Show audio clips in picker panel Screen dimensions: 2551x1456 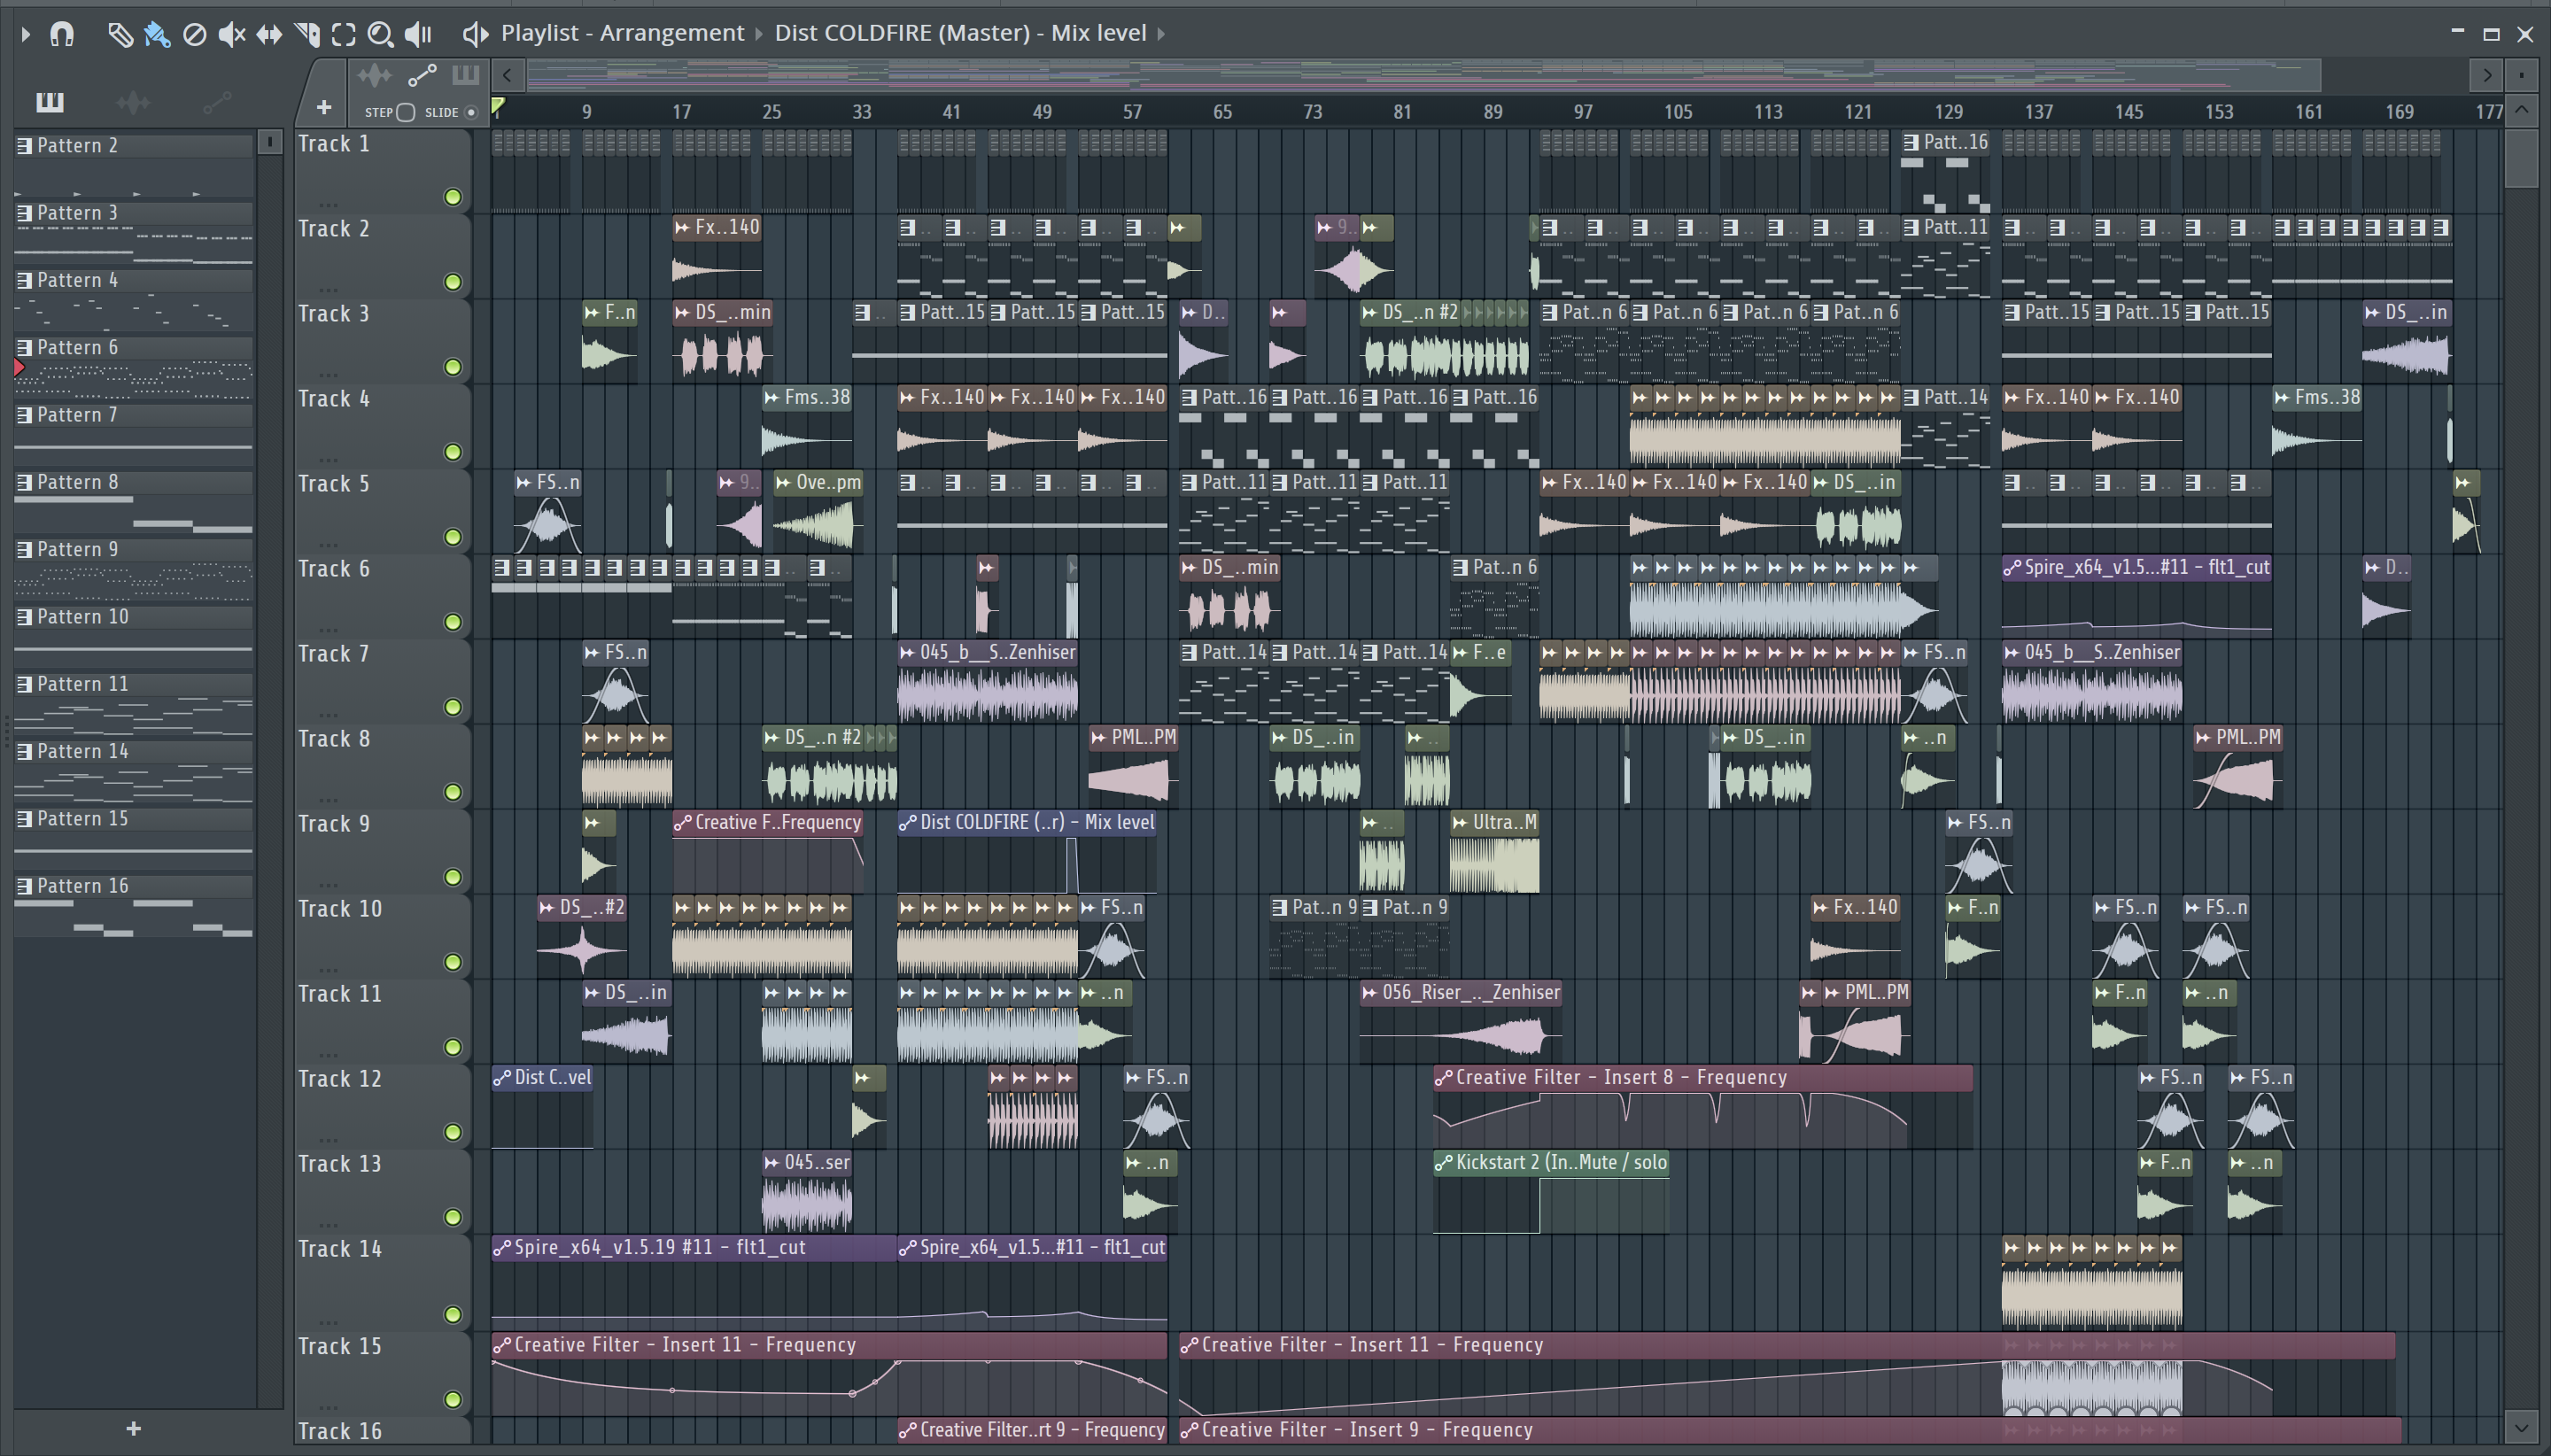coord(133,101)
